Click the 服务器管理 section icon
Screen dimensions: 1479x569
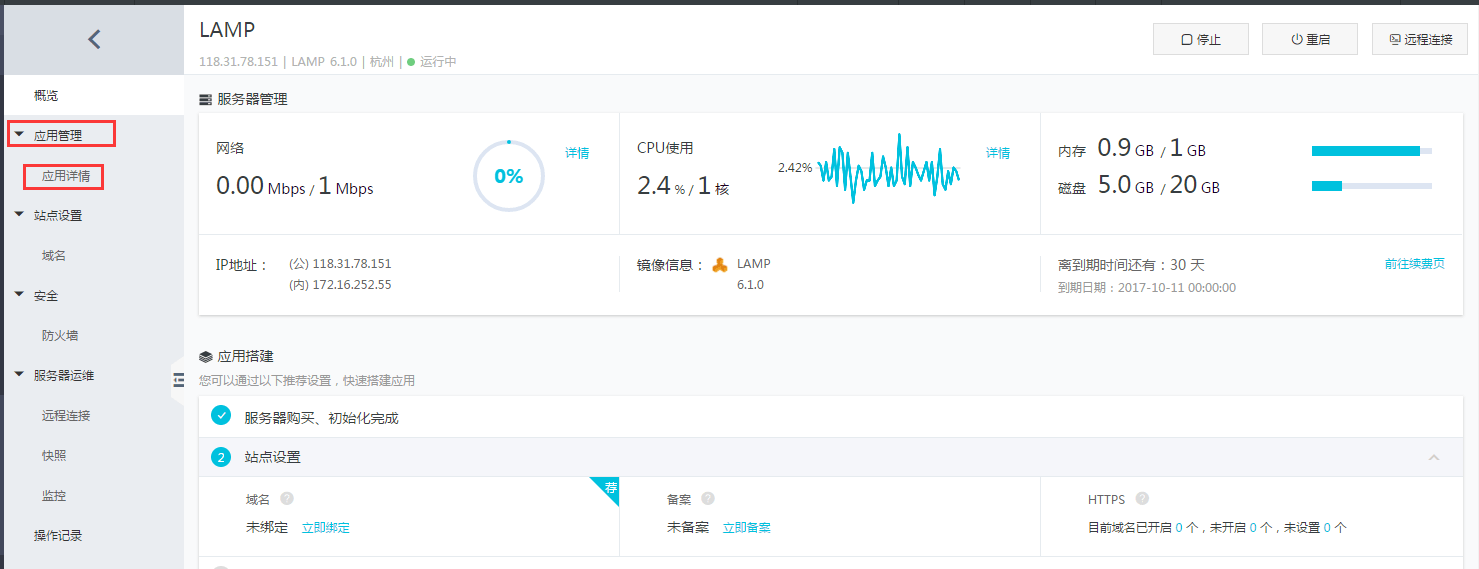coord(206,99)
